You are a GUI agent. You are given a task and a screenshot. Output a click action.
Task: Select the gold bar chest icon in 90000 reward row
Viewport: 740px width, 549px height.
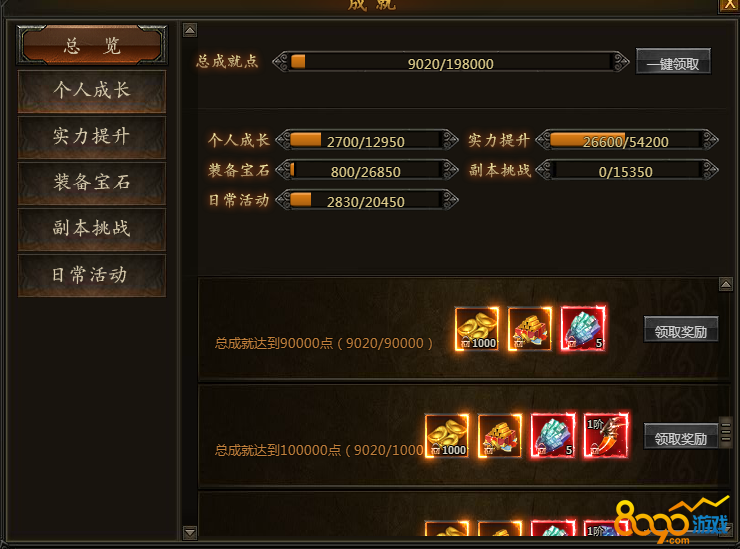coord(530,329)
